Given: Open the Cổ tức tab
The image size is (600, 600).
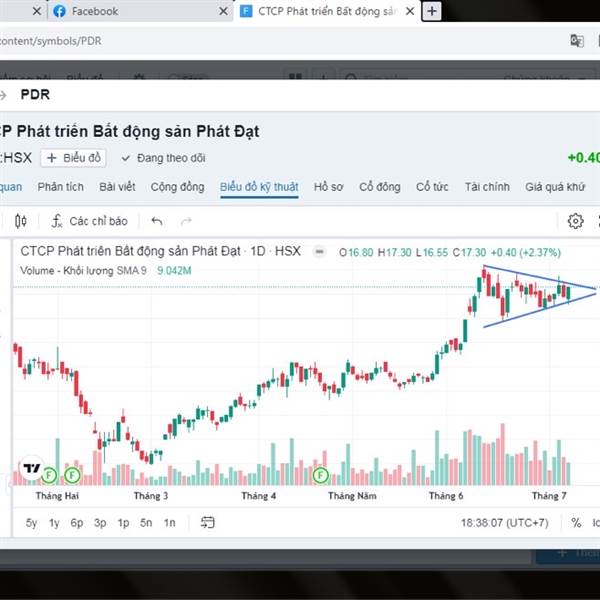Looking at the screenshot, I should (x=432, y=187).
